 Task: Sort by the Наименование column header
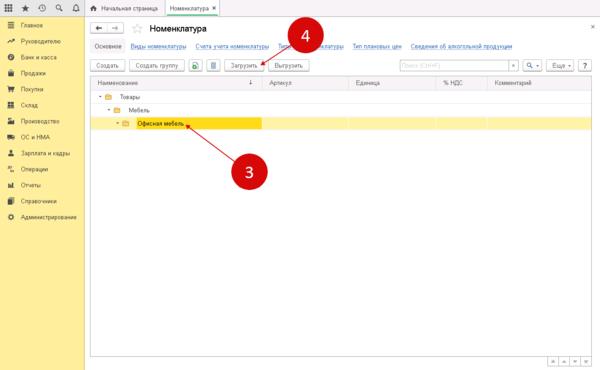point(118,83)
